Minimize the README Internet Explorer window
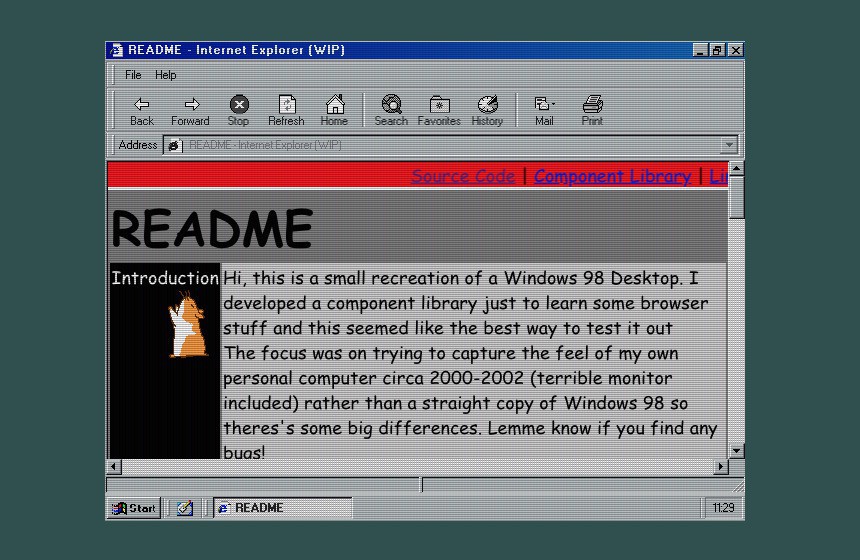860x560 pixels. tap(699, 50)
